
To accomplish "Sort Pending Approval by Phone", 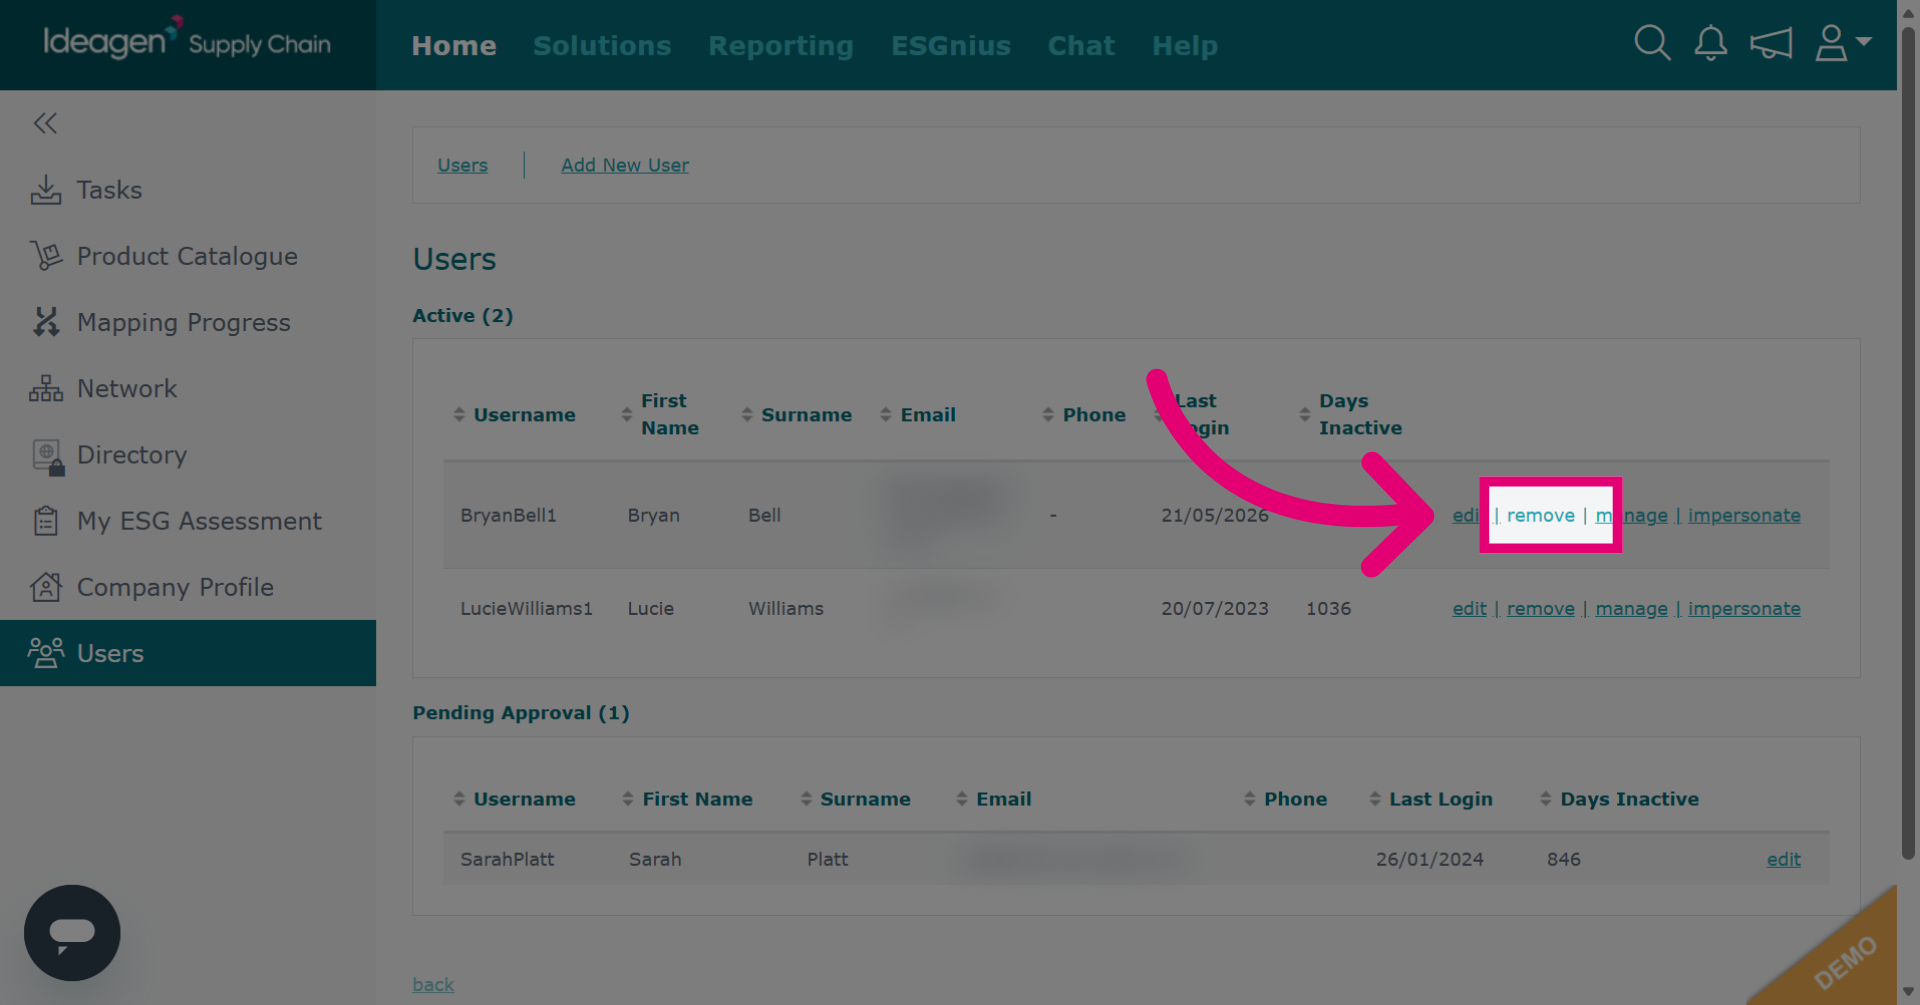I will 1286,799.
